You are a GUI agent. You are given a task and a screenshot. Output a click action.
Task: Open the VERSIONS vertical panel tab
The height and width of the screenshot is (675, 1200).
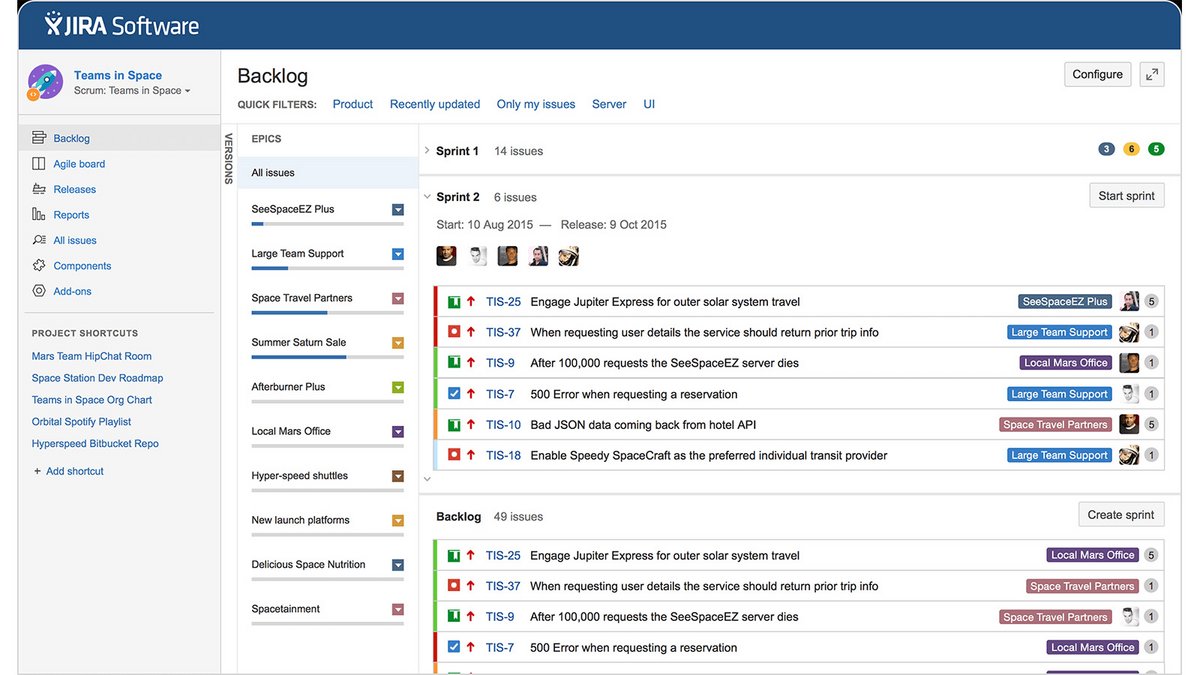(x=228, y=158)
